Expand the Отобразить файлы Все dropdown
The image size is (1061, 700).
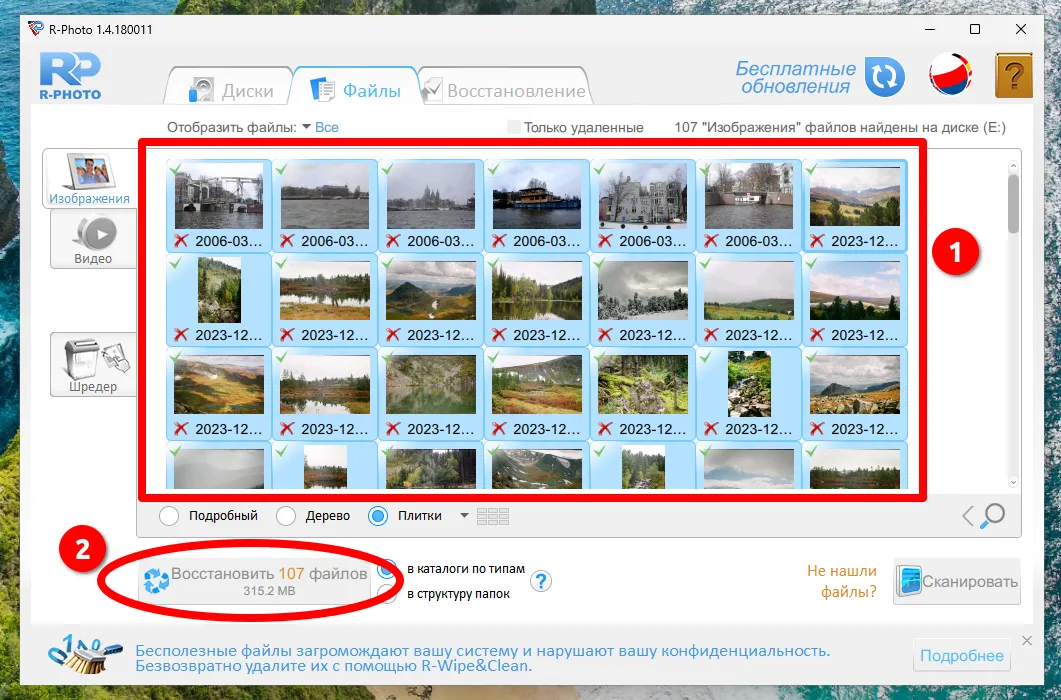point(327,128)
